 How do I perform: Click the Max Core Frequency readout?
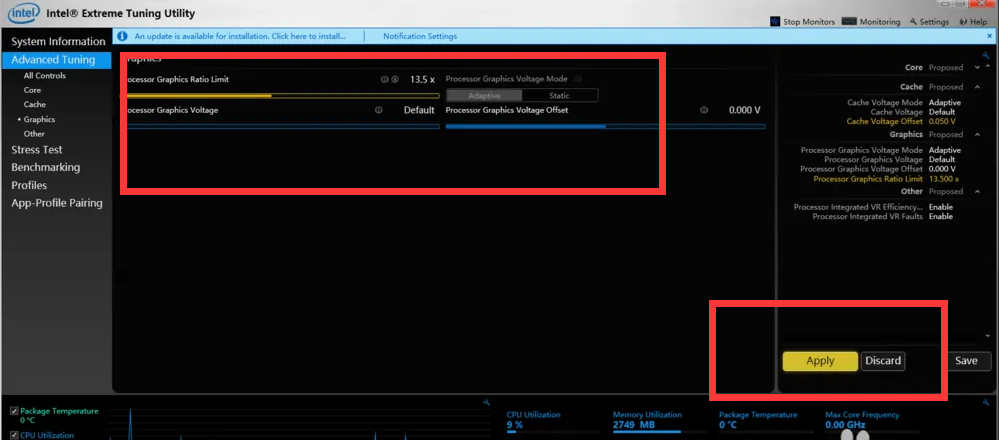pyautogui.click(x=862, y=420)
